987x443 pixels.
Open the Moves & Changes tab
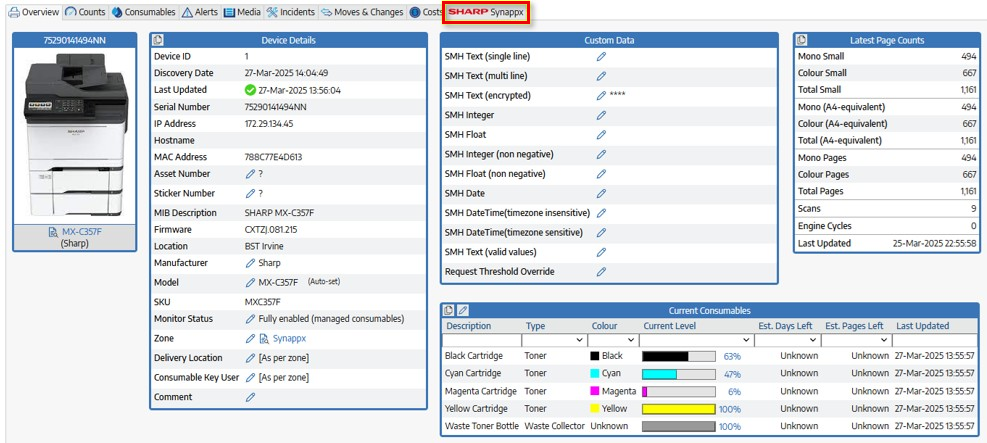point(362,12)
